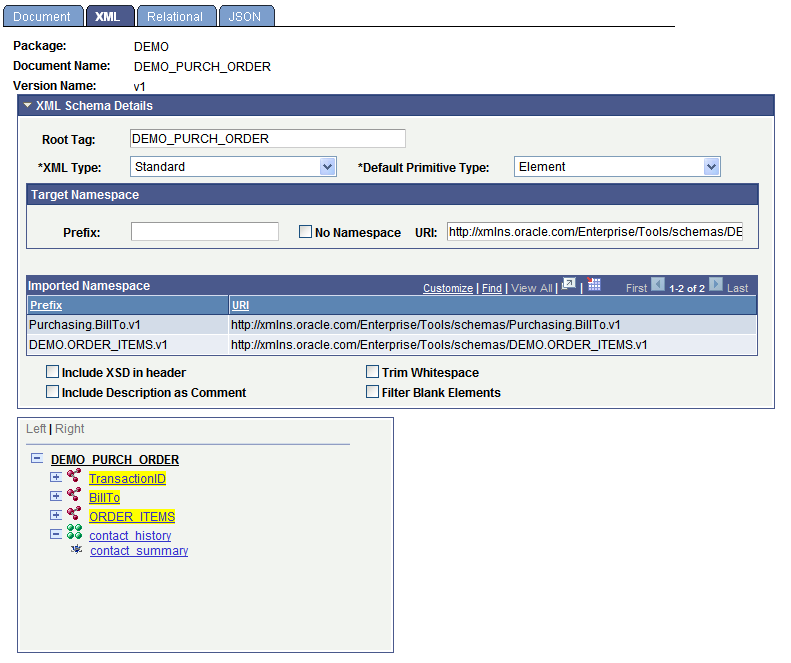Screen dimensions: 791x663
Task: Click the TransactionID compound node icon
Action: coord(74,476)
